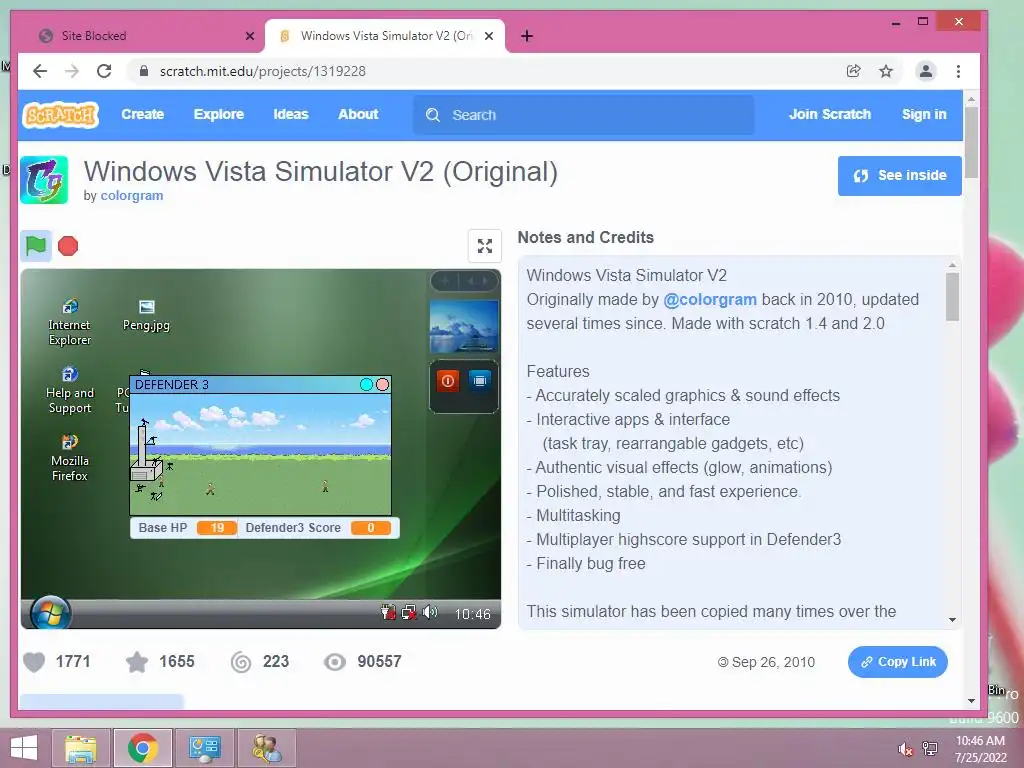
Task: Open the Explore menu item
Action: (219, 114)
